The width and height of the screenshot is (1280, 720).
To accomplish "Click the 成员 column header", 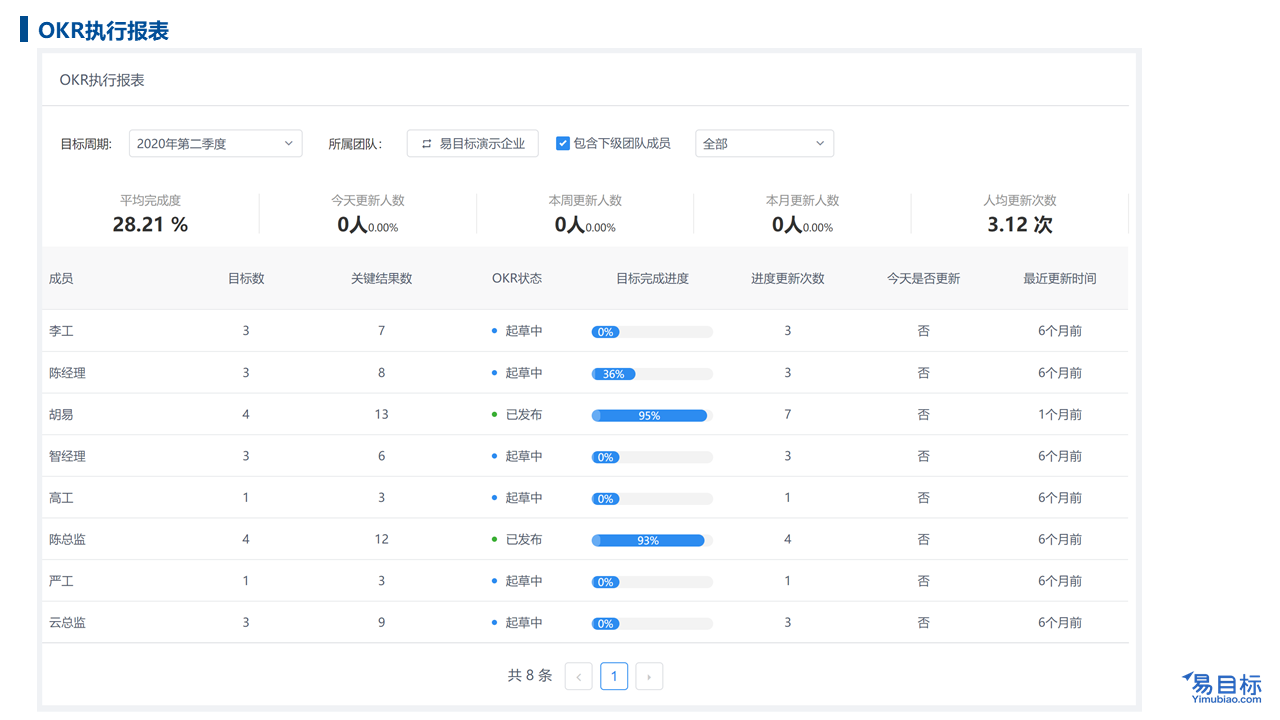I will (61, 278).
